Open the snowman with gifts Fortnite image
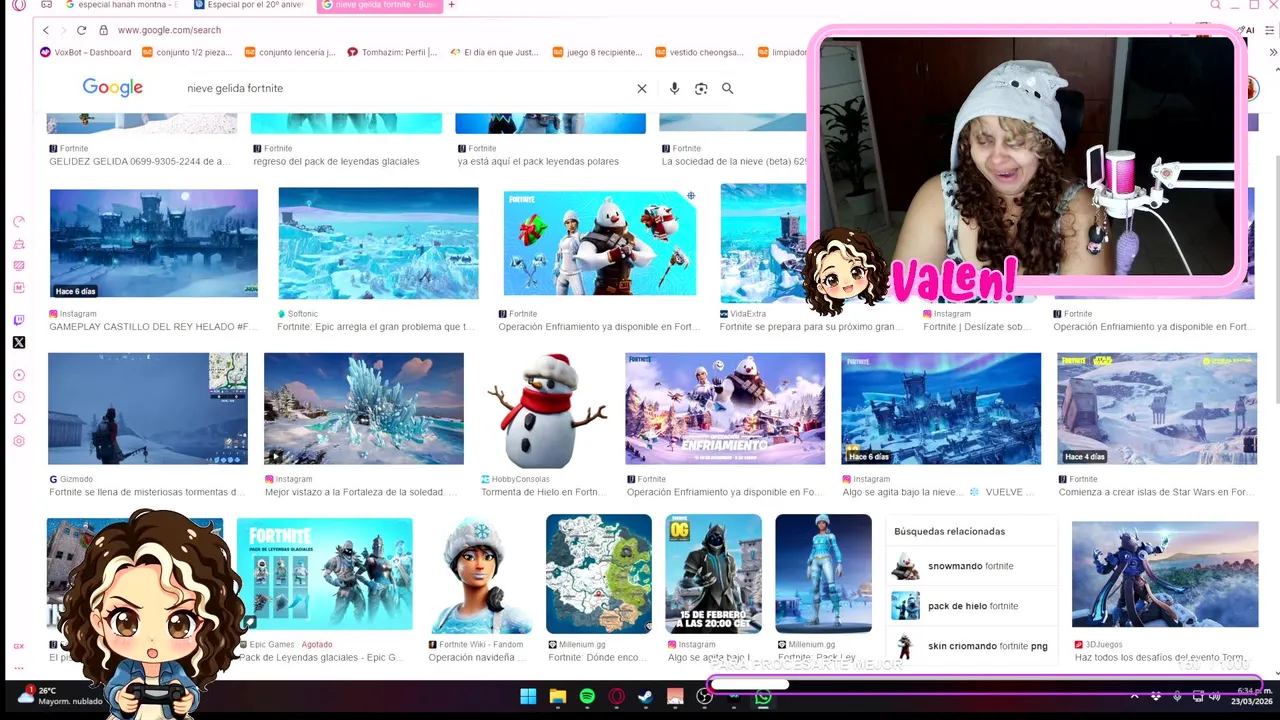Viewport: 1280px width, 720px height. [x=600, y=243]
